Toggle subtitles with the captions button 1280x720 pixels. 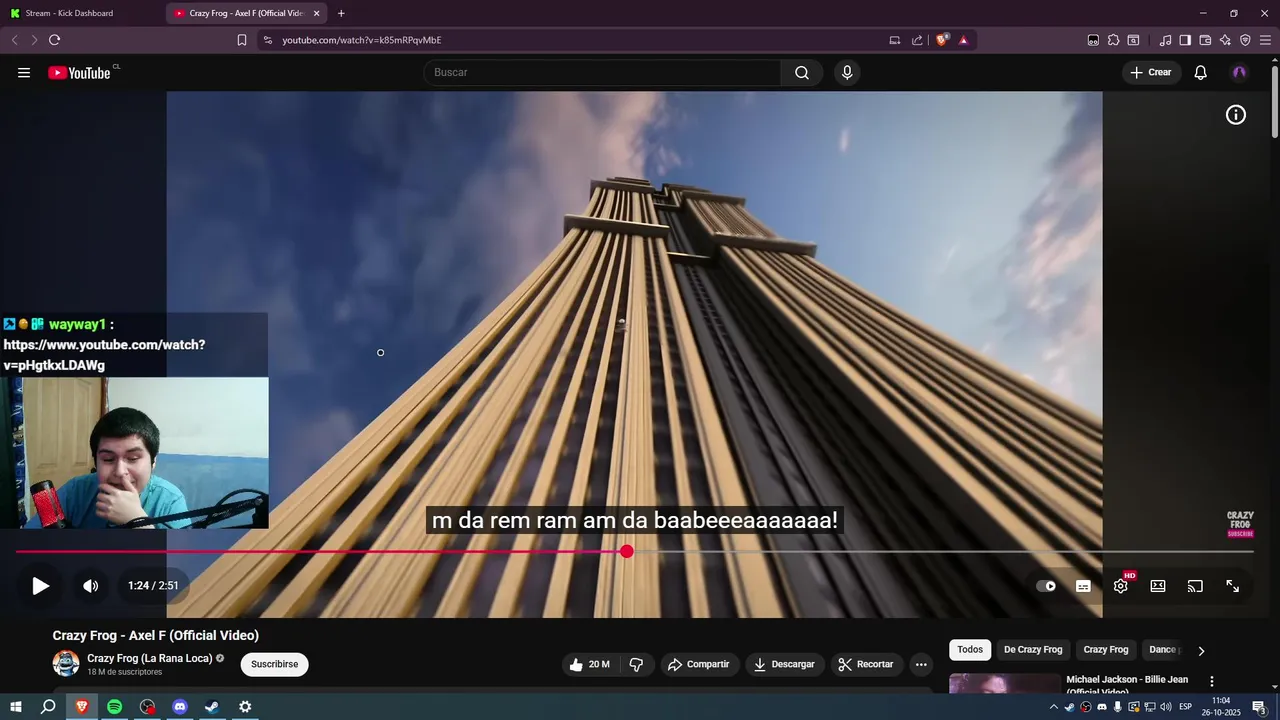click(1083, 586)
